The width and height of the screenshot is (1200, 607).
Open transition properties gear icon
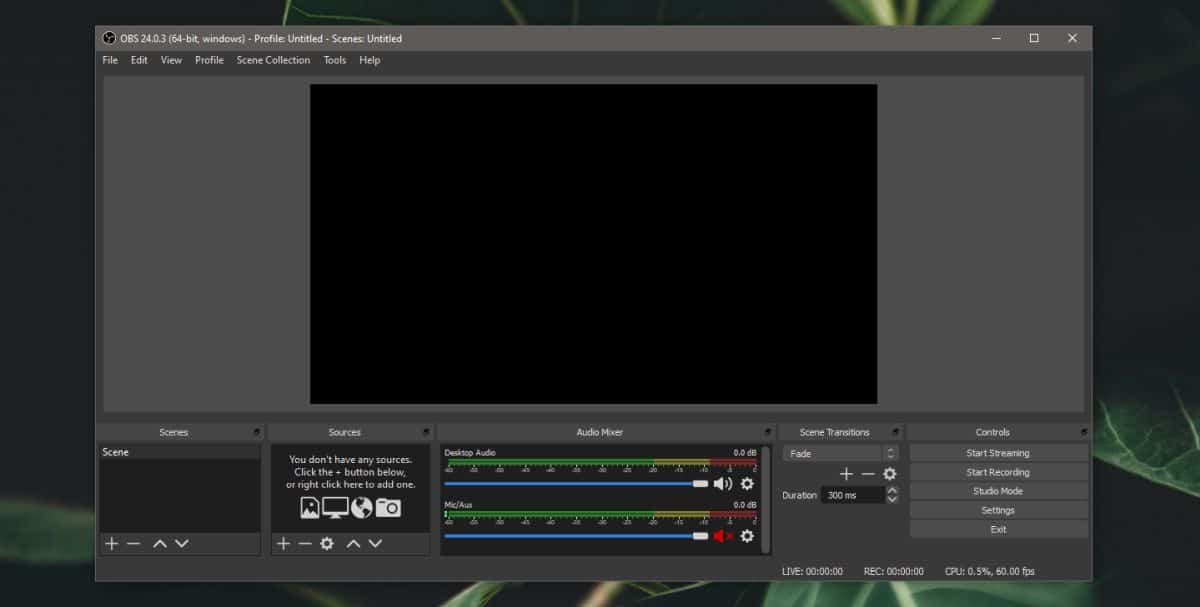(x=890, y=474)
